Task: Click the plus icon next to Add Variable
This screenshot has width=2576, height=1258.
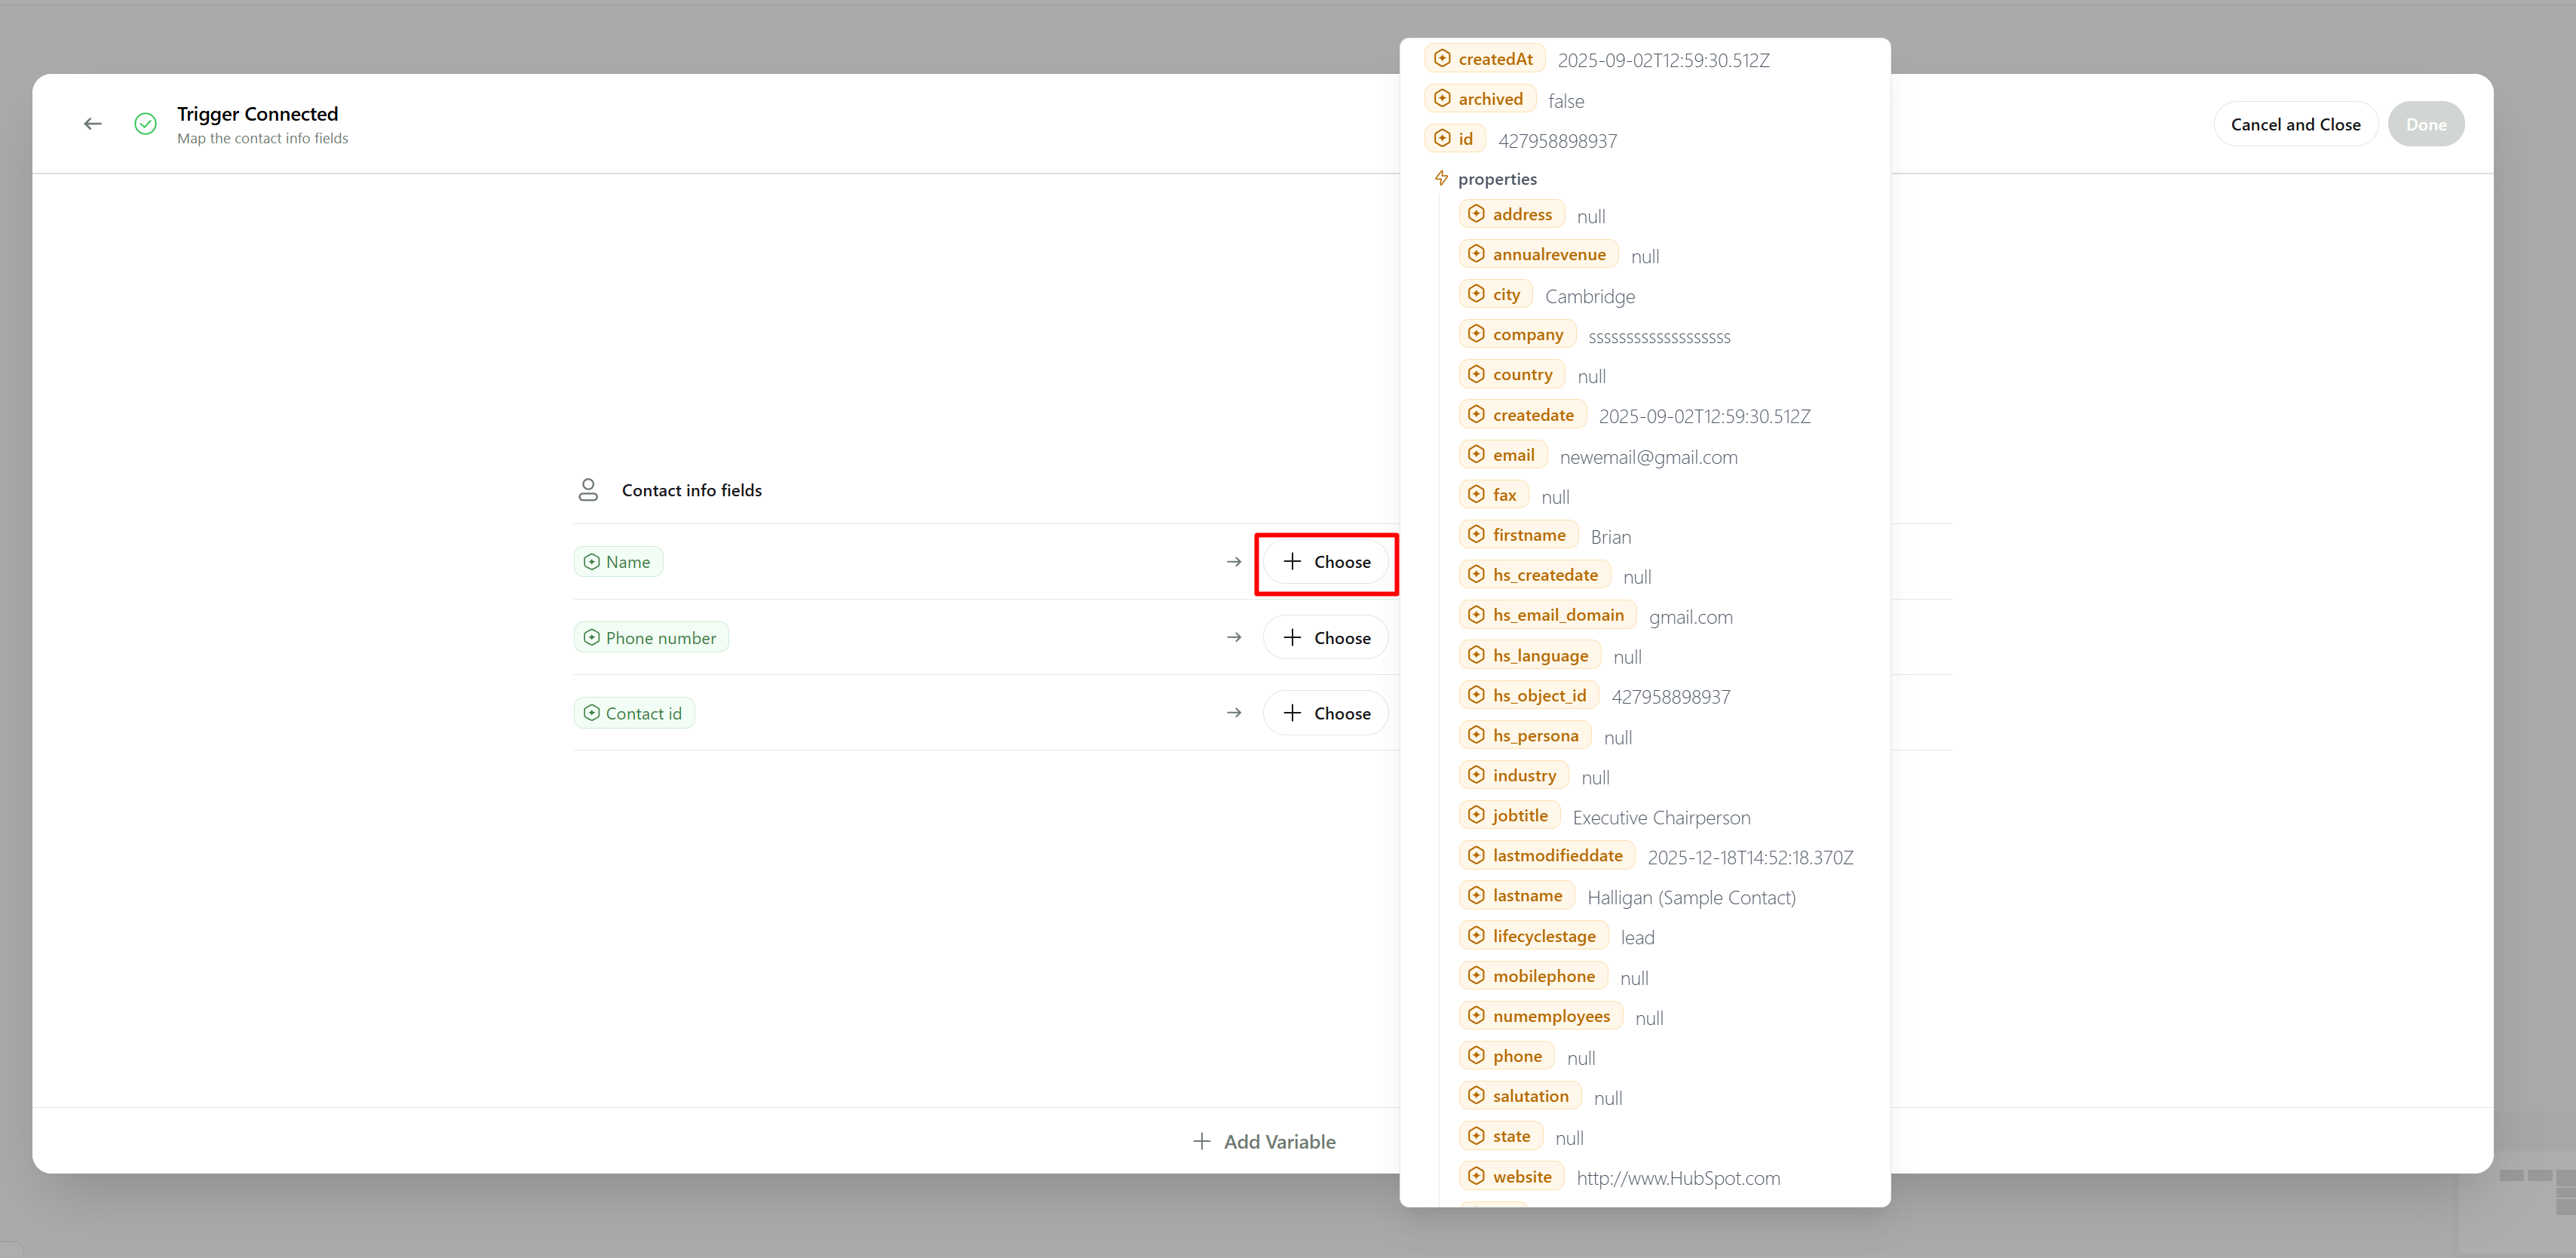Action: [x=1202, y=1141]
